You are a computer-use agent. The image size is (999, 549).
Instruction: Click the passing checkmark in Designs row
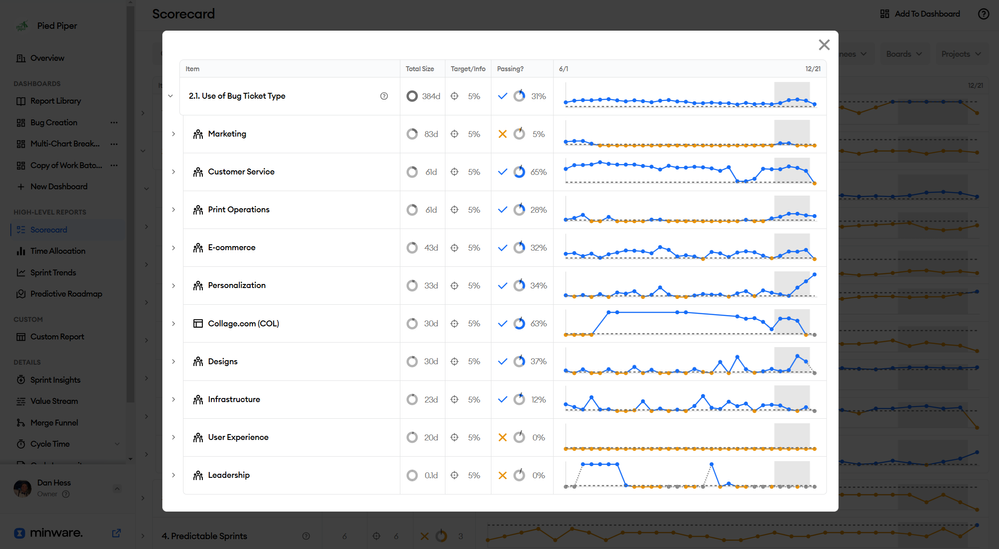(x=503, y=361)
